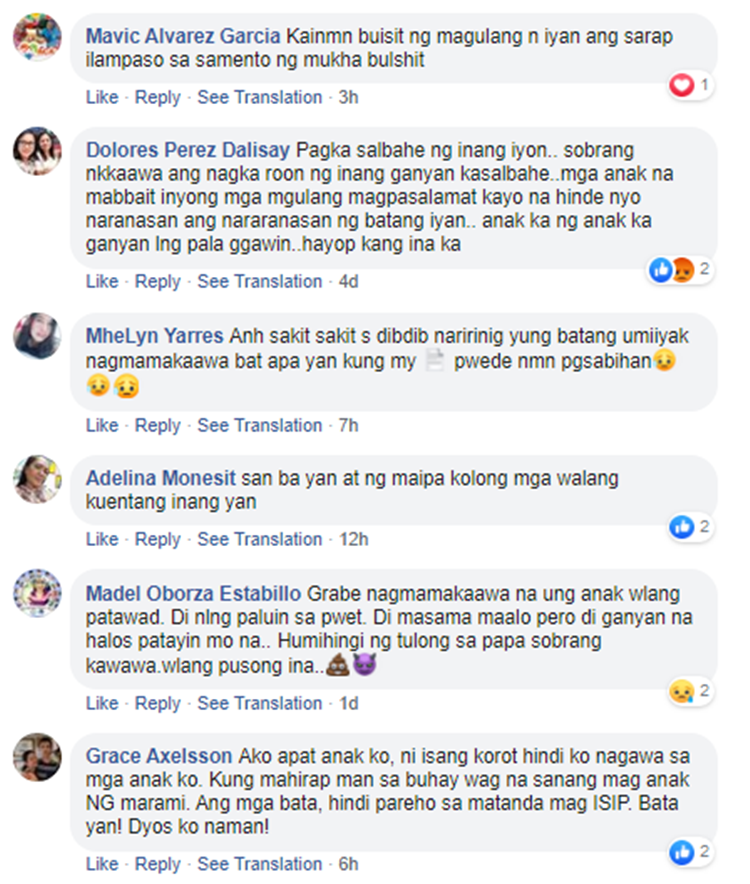Click the 4d timestamp on Dolores' comment

coord(348,281)
